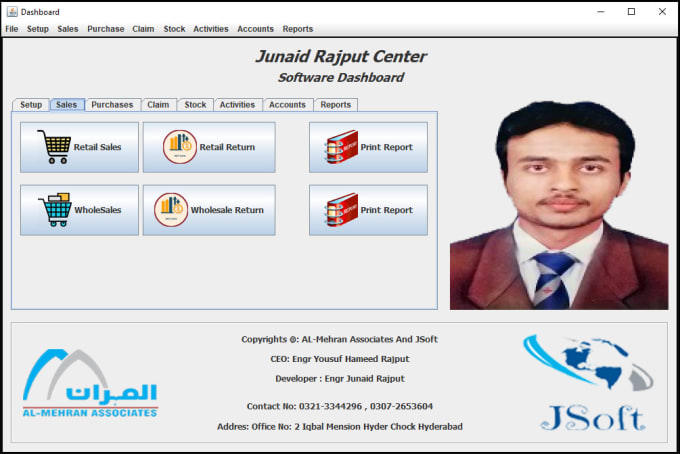Select the Stock tab
Screen dimensions: 680x454
(x=195, y=105)
